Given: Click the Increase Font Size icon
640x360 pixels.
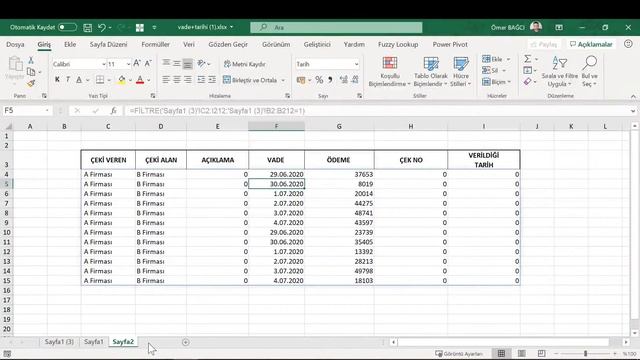Looking at the screenshot, I should (137, 63).
